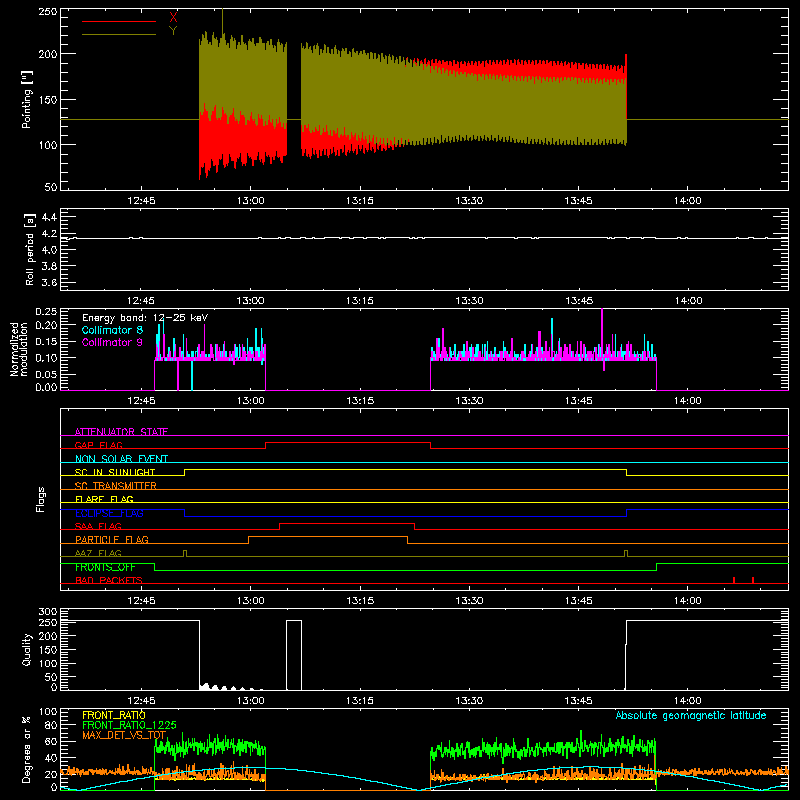Click the 13:00 tick under Roll period plot
The height and width of the screenshot is (800, 800).
click(x=251, y=301)
